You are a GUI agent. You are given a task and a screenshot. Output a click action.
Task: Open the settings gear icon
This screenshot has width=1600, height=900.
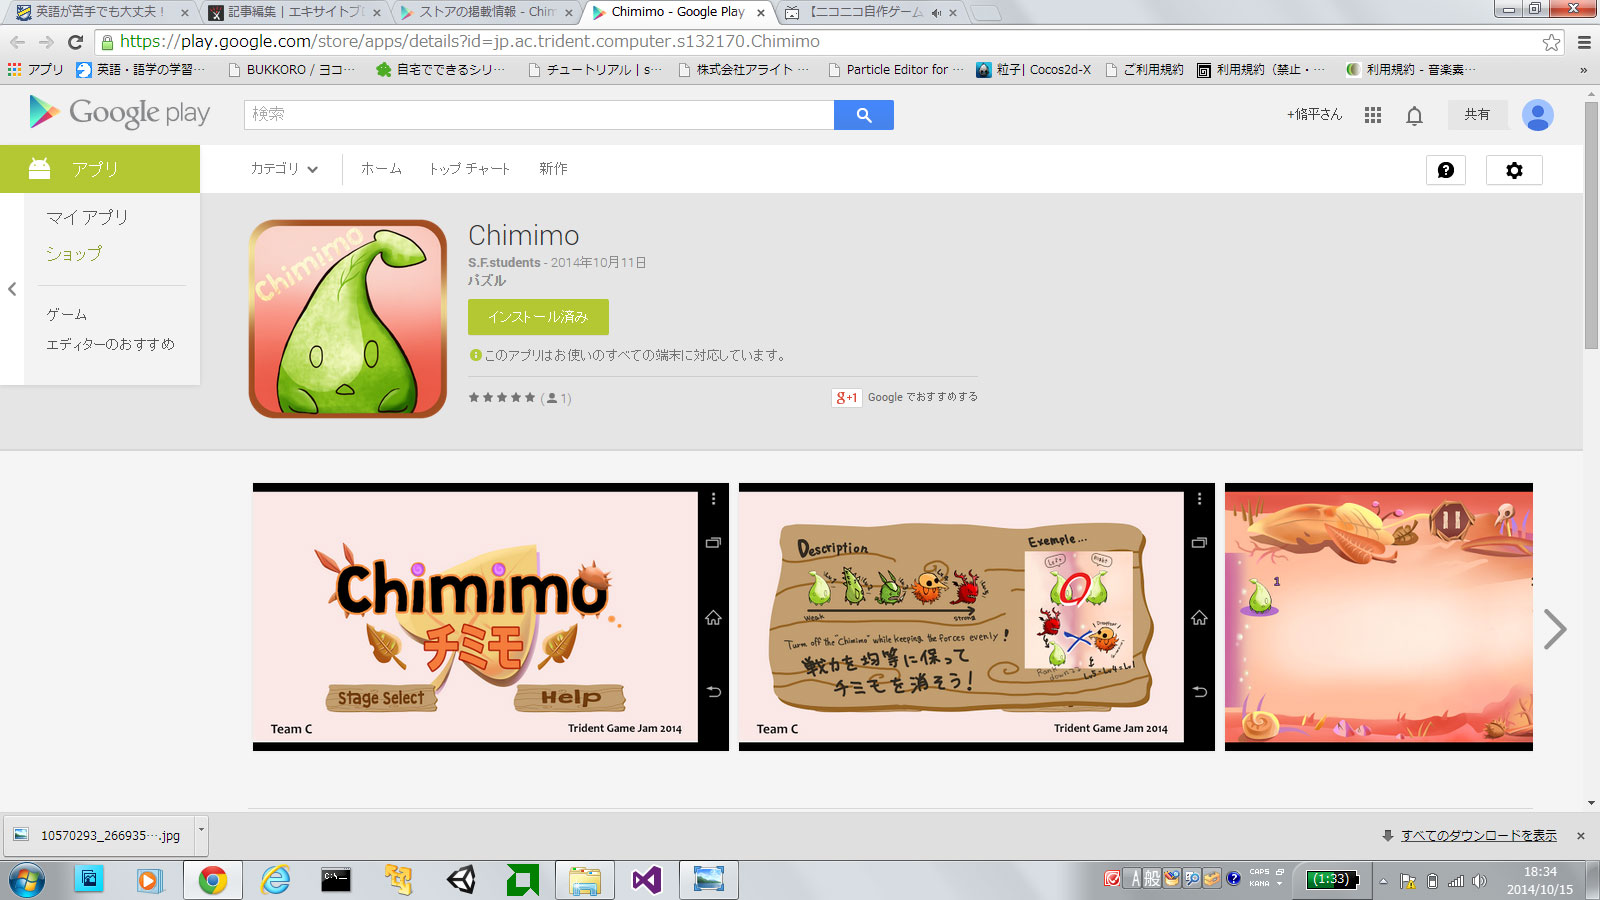click(x=1514, y=170)
